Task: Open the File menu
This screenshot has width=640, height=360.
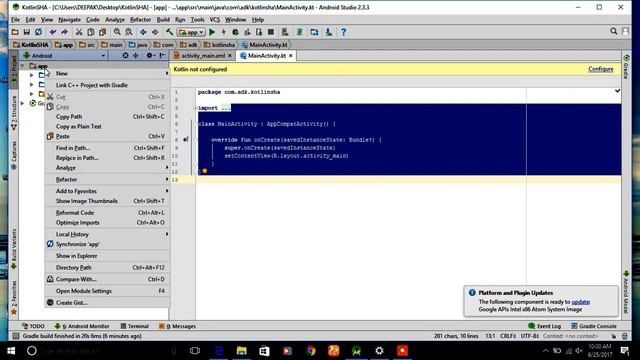Action: (x=15, y=20)
